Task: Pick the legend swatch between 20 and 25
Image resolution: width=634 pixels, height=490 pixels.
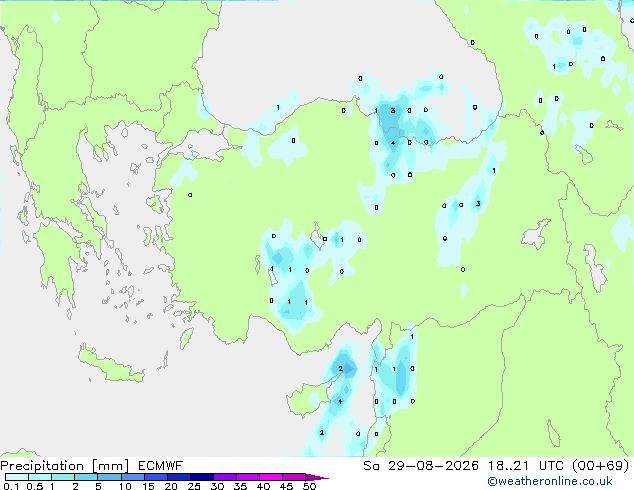Action: (x=179, y=477)
